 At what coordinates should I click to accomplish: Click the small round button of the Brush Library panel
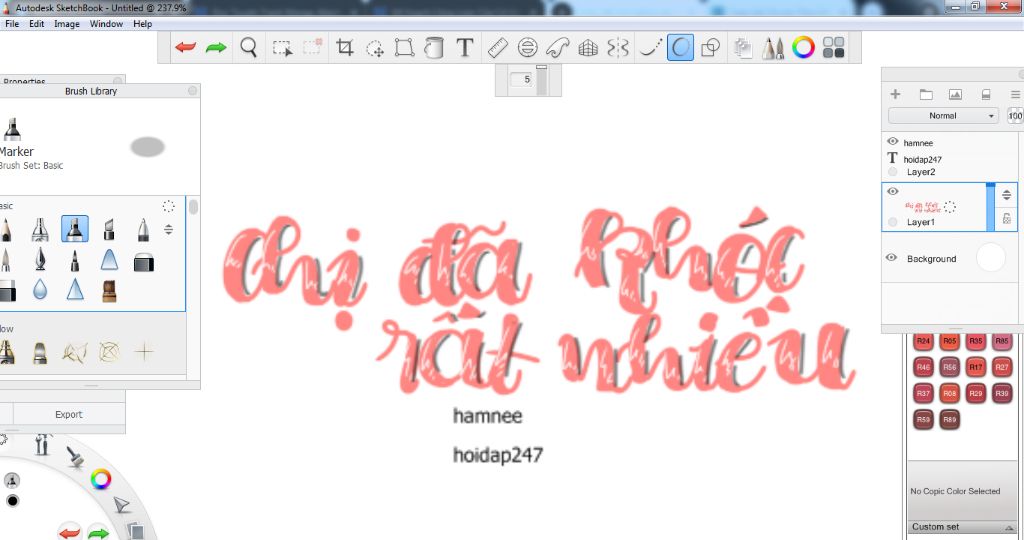[x=192, y=91]
